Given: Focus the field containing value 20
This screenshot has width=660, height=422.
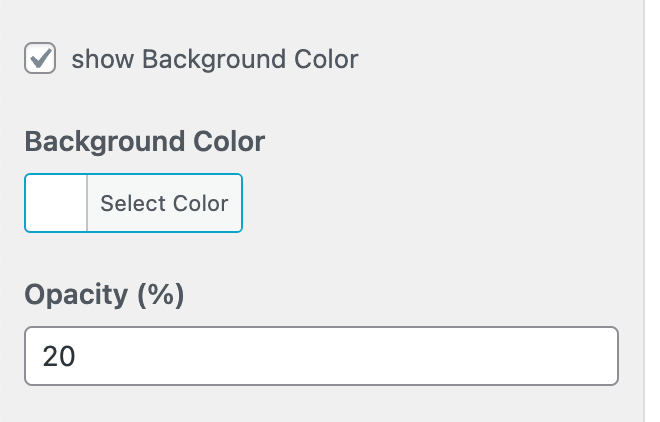Looking at the screenshot, I should (320, 356).
